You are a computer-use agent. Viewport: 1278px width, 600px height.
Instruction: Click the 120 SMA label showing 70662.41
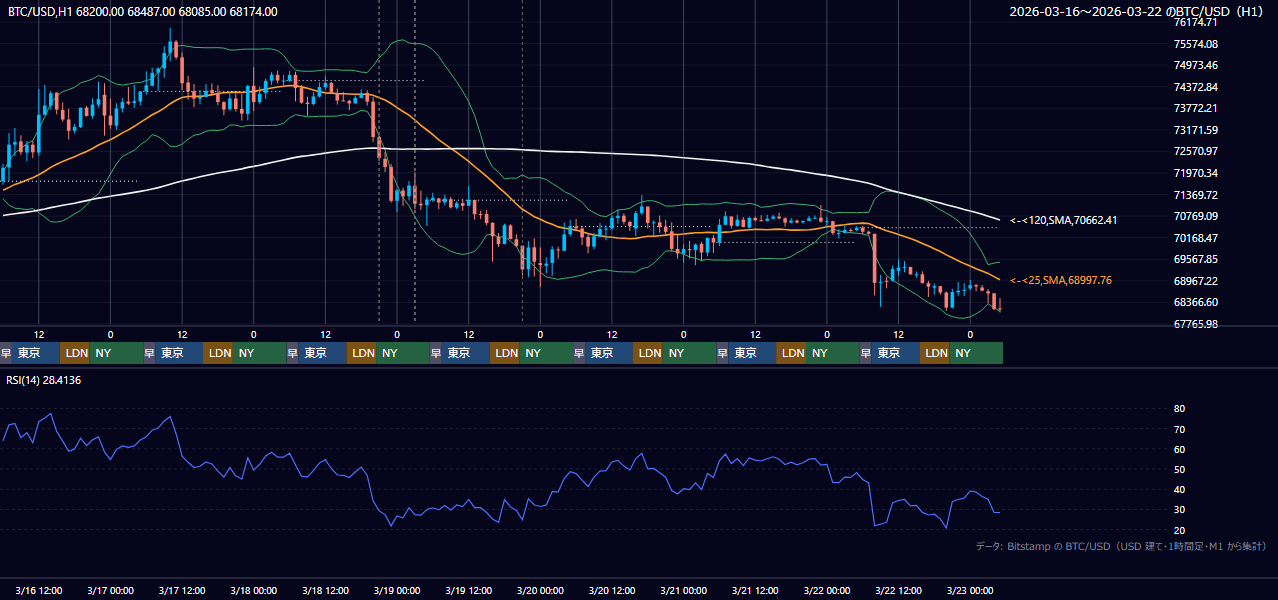pos(1064,220)
